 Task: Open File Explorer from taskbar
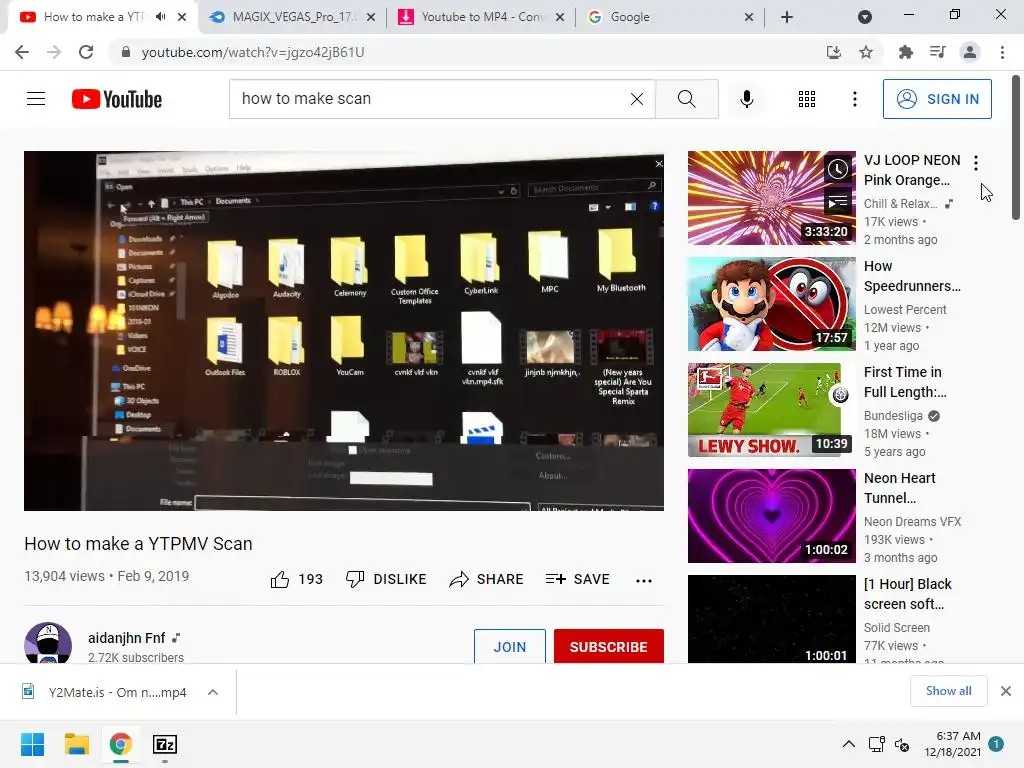[76, 744]
